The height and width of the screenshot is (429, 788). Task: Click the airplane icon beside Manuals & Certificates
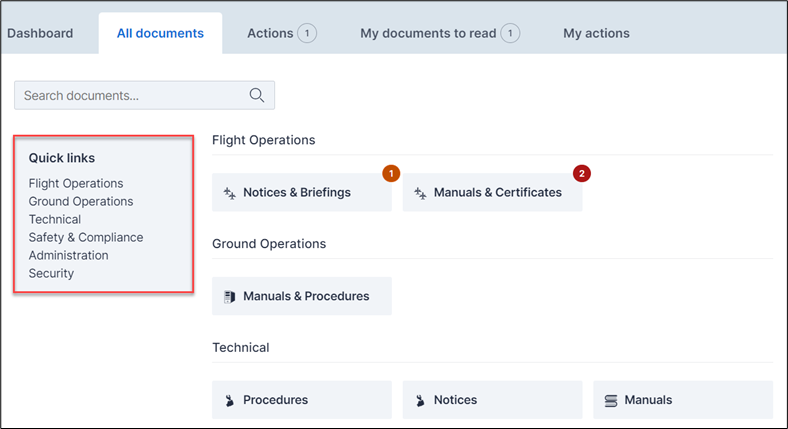(x=420, y=193)
